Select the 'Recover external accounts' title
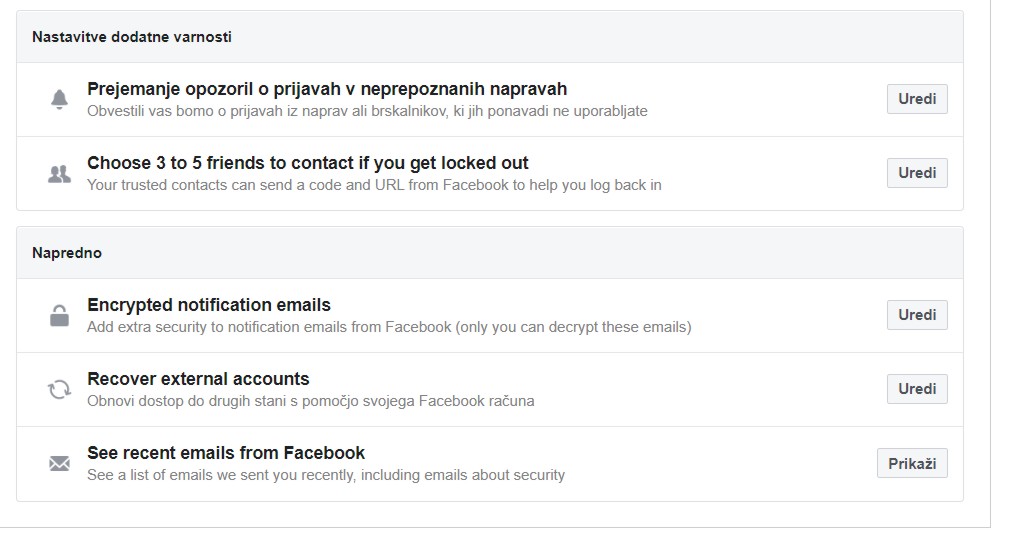The height and width of the screenshot is (537, 1017). (198, 379)
